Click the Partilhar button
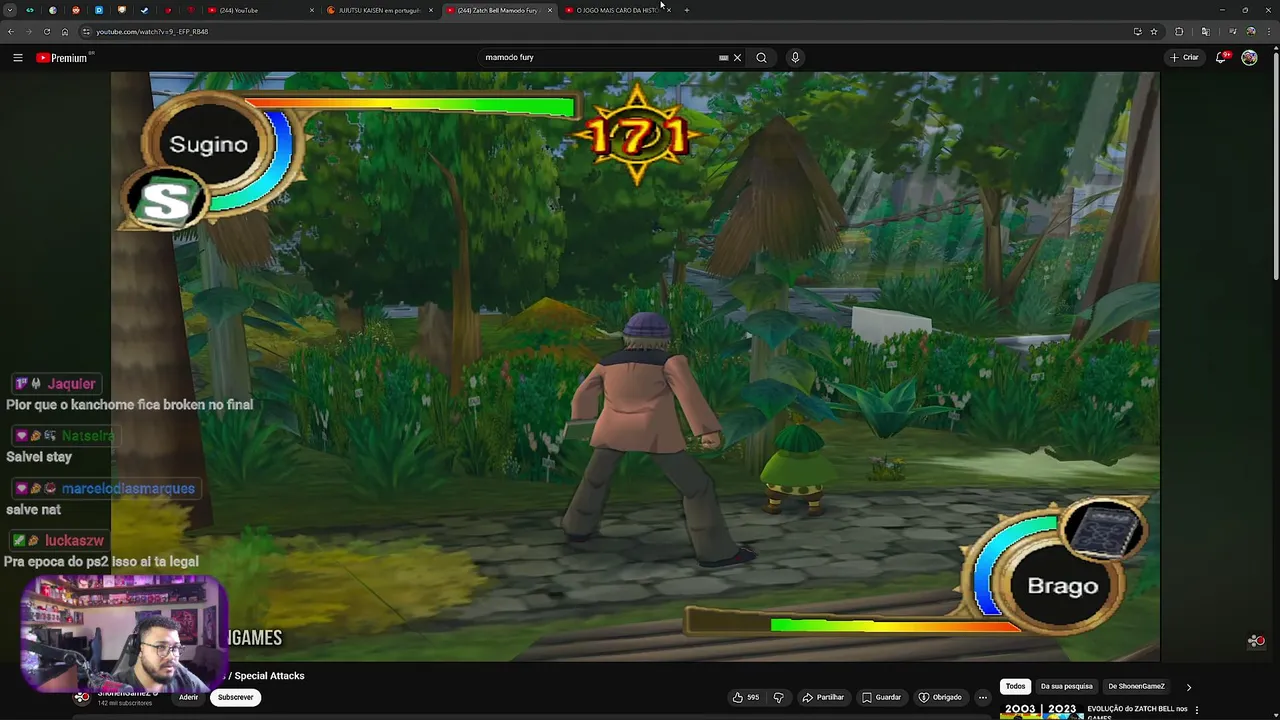 [823, 697]
